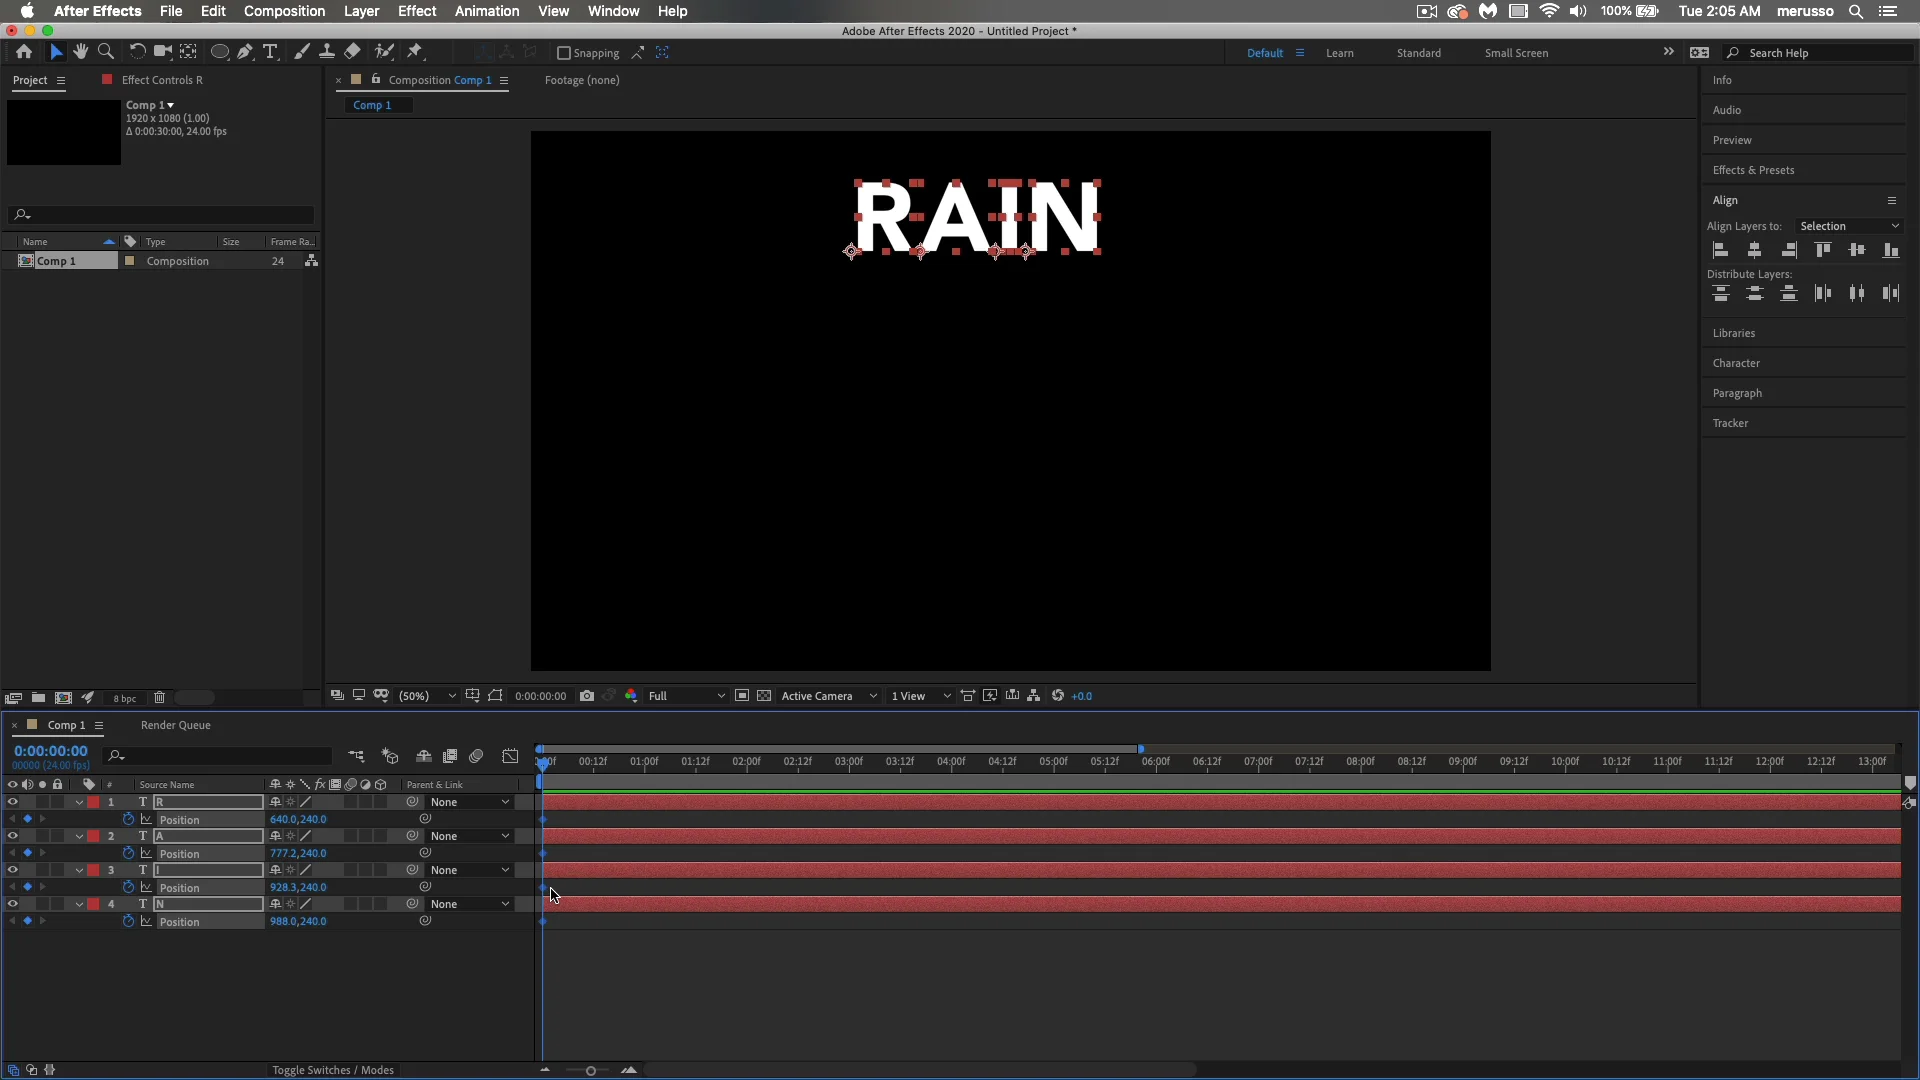Open parent dropdown for layer I
This screenshot has height=1080, width=1920.
click(x=470, y=870)
